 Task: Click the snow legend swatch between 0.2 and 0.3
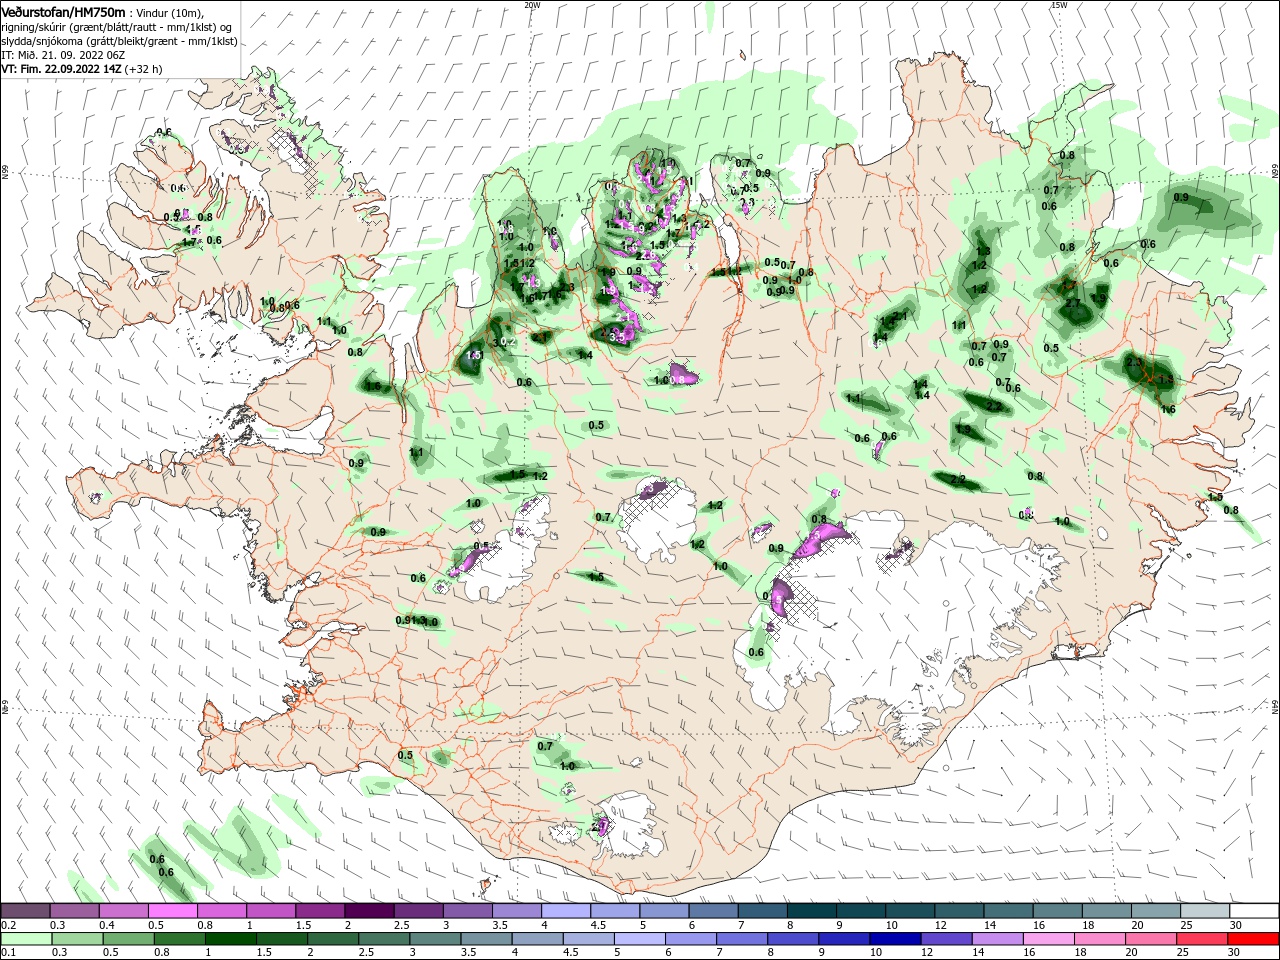click(25, 910)
